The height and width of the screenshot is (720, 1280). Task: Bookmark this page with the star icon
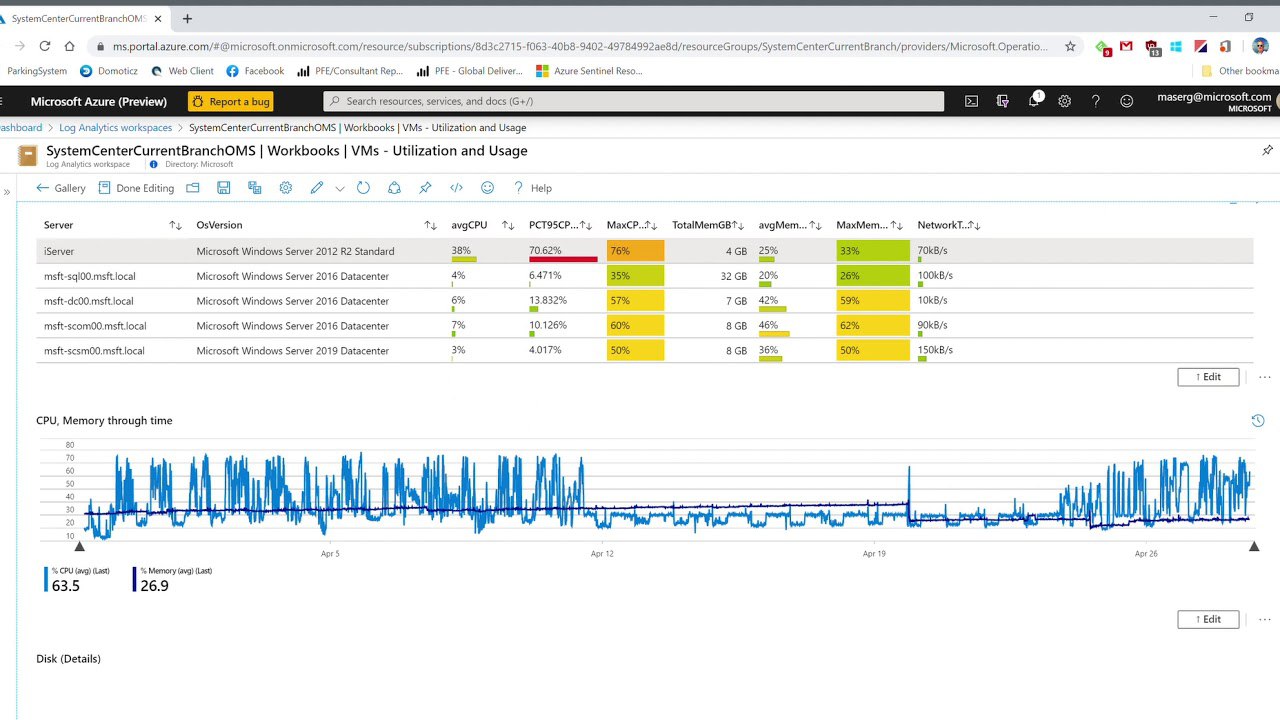coord(1070,46)
